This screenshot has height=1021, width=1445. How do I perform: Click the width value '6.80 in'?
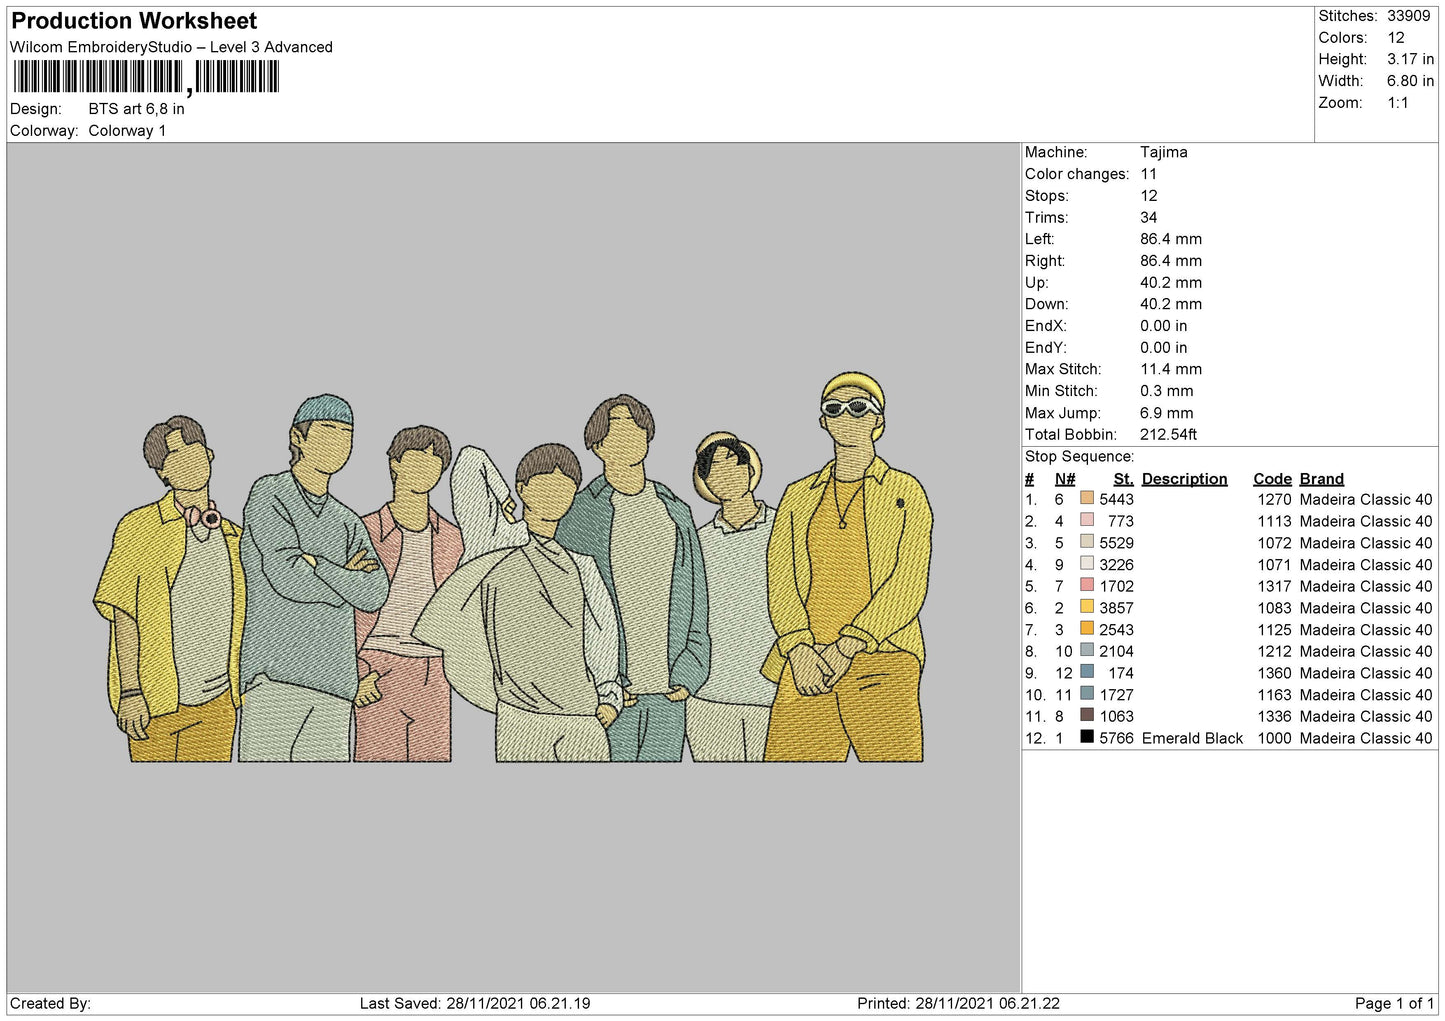(x=1410, y=81)
